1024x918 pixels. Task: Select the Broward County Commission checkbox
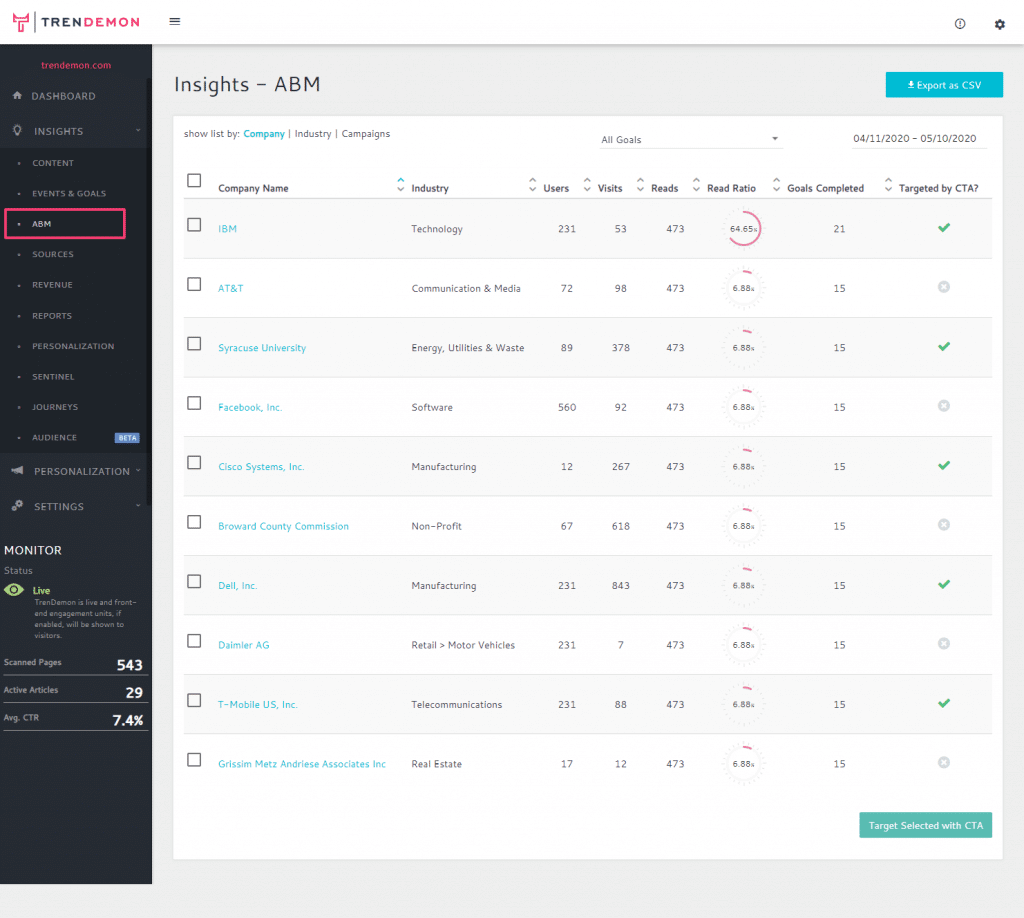[194, 522]
